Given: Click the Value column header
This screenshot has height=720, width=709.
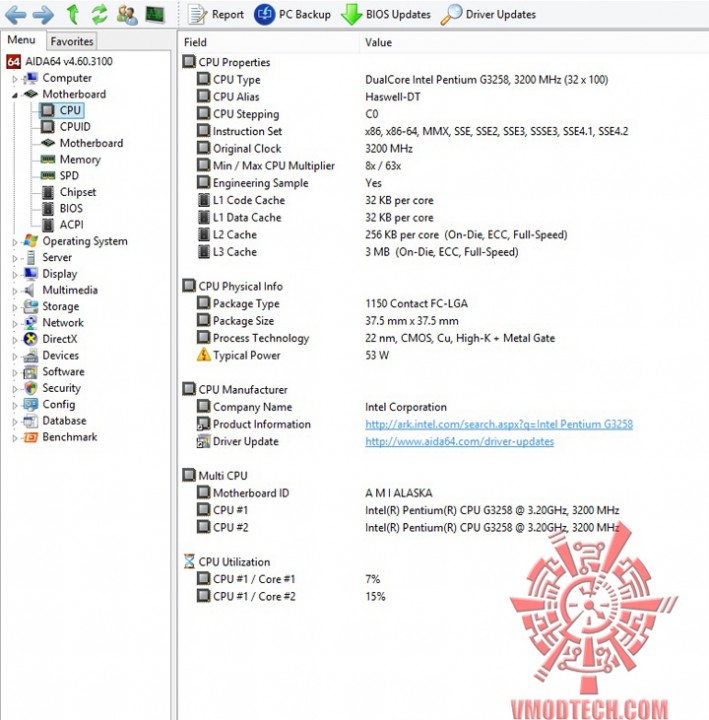Looking at the screenshot, I should tap(378, 42).
